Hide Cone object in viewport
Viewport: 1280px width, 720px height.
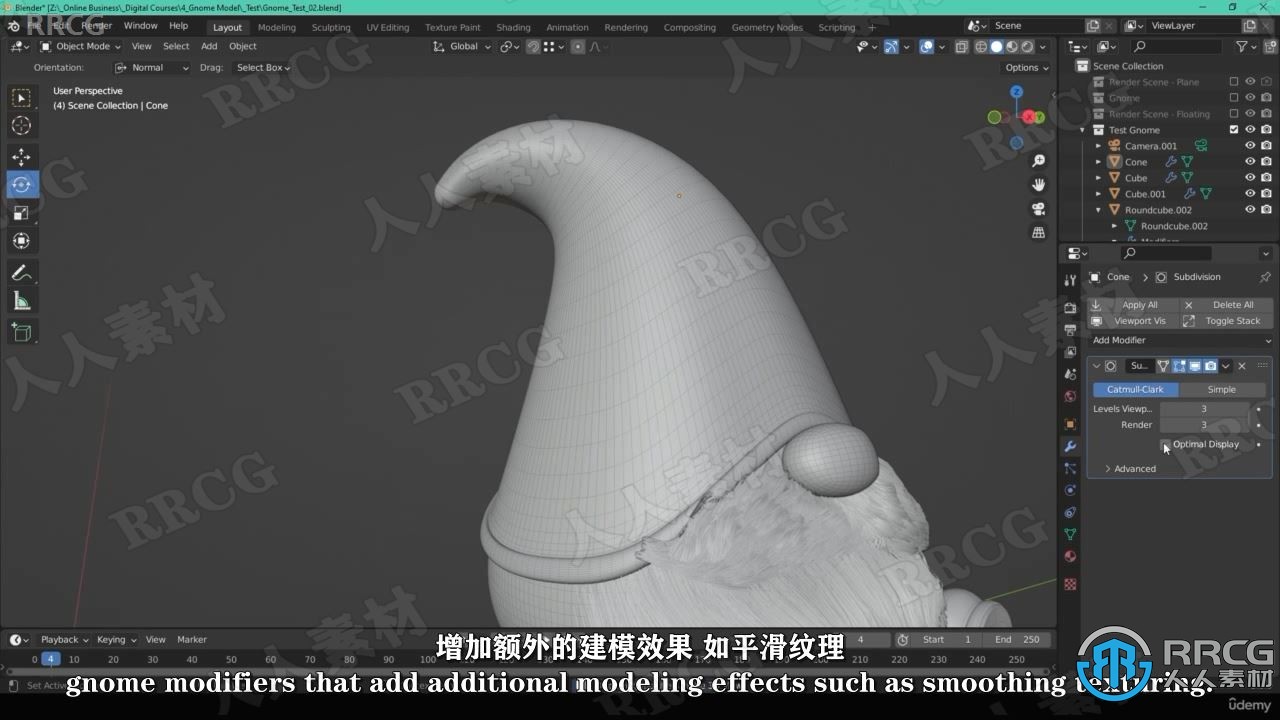tap(1249, 162)
